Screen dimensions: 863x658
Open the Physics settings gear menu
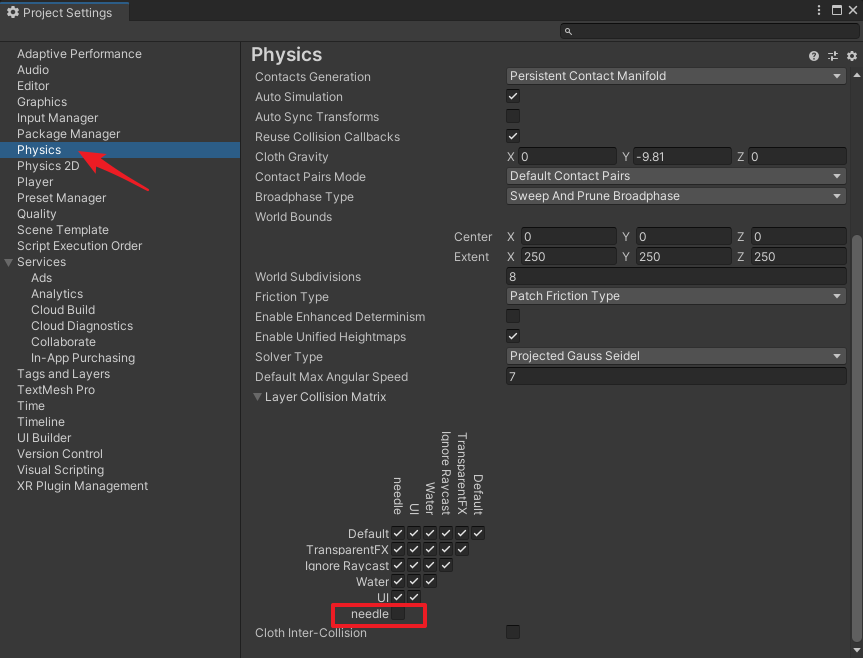(852, 56)
